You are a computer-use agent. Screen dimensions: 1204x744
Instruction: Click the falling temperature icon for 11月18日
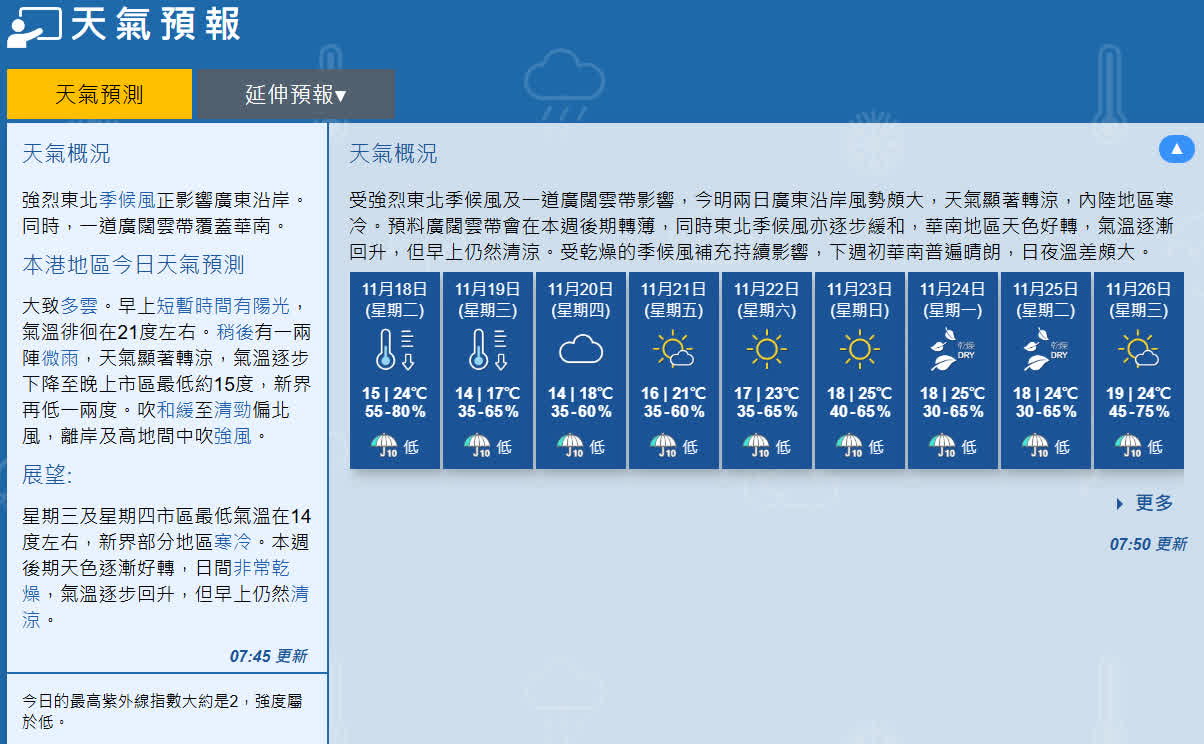pyautogui.click(x=394, y=349)
